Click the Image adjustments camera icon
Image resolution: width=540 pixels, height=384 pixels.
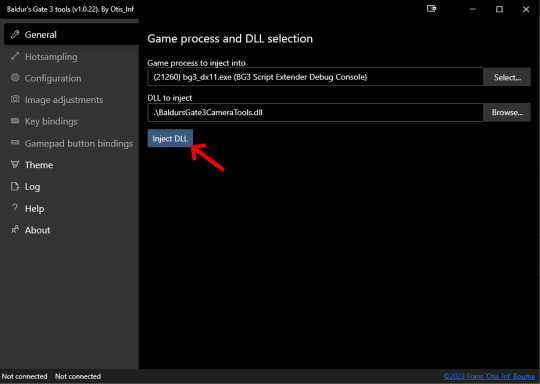coord(15,99)
